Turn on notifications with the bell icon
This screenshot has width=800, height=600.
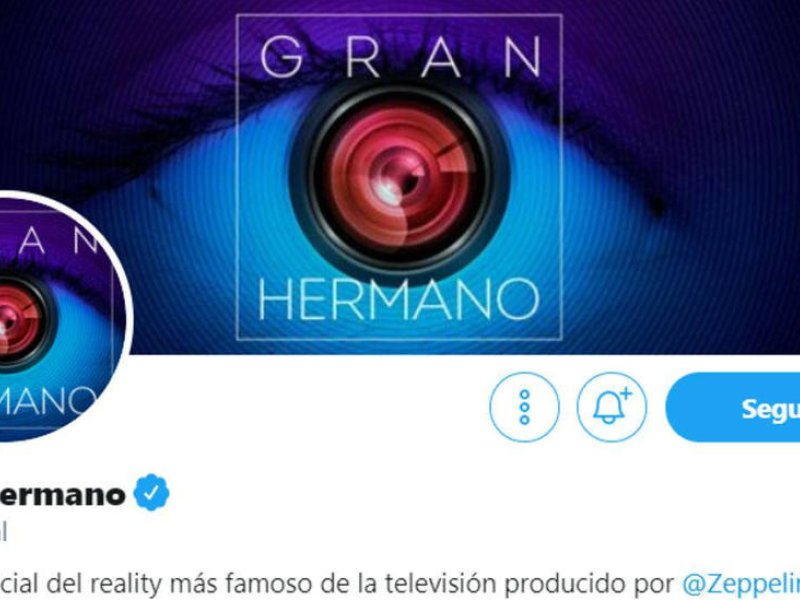click(x=612, y=407)
